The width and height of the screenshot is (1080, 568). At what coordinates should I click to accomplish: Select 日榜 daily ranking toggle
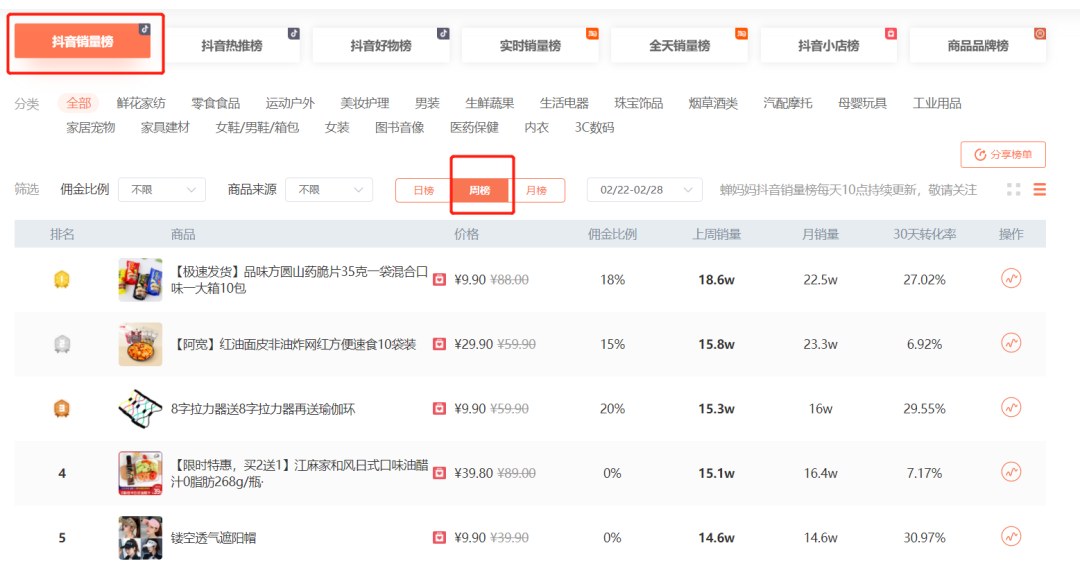(424, 190)
